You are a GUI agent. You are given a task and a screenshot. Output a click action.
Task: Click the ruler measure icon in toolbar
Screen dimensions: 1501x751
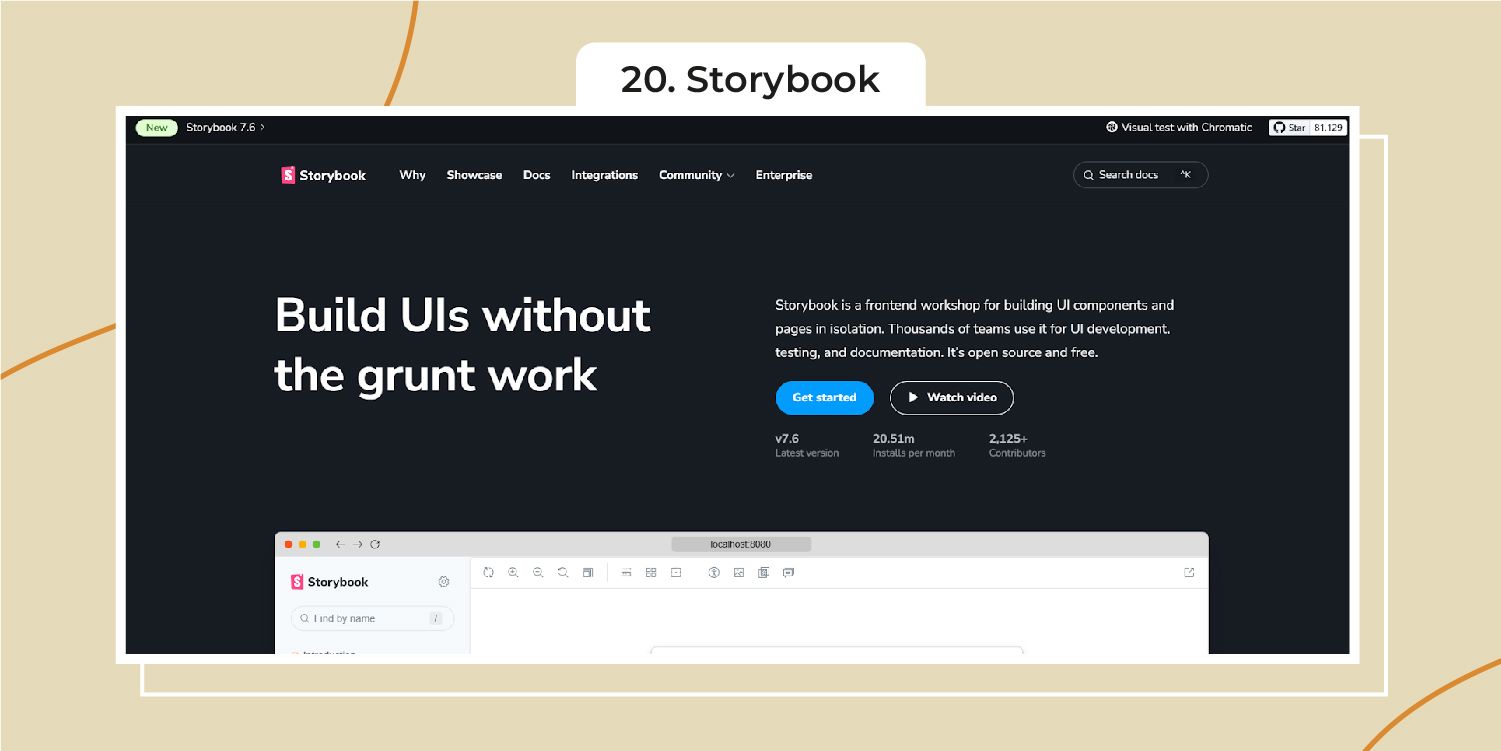coord(627,573)
